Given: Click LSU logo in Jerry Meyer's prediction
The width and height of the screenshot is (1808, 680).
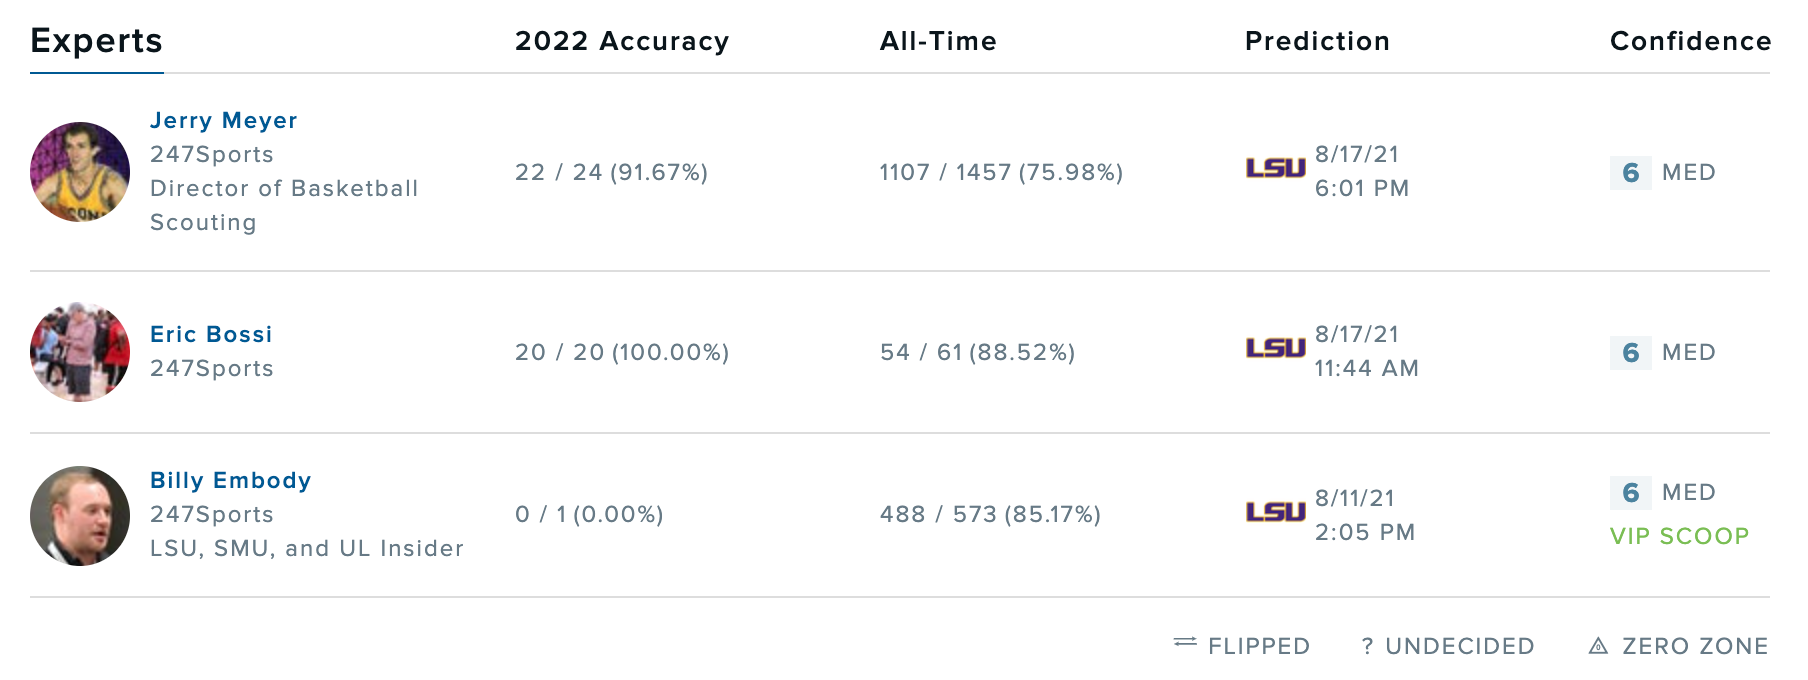Looking at the screenshot, I should (x=1275, y=168).
